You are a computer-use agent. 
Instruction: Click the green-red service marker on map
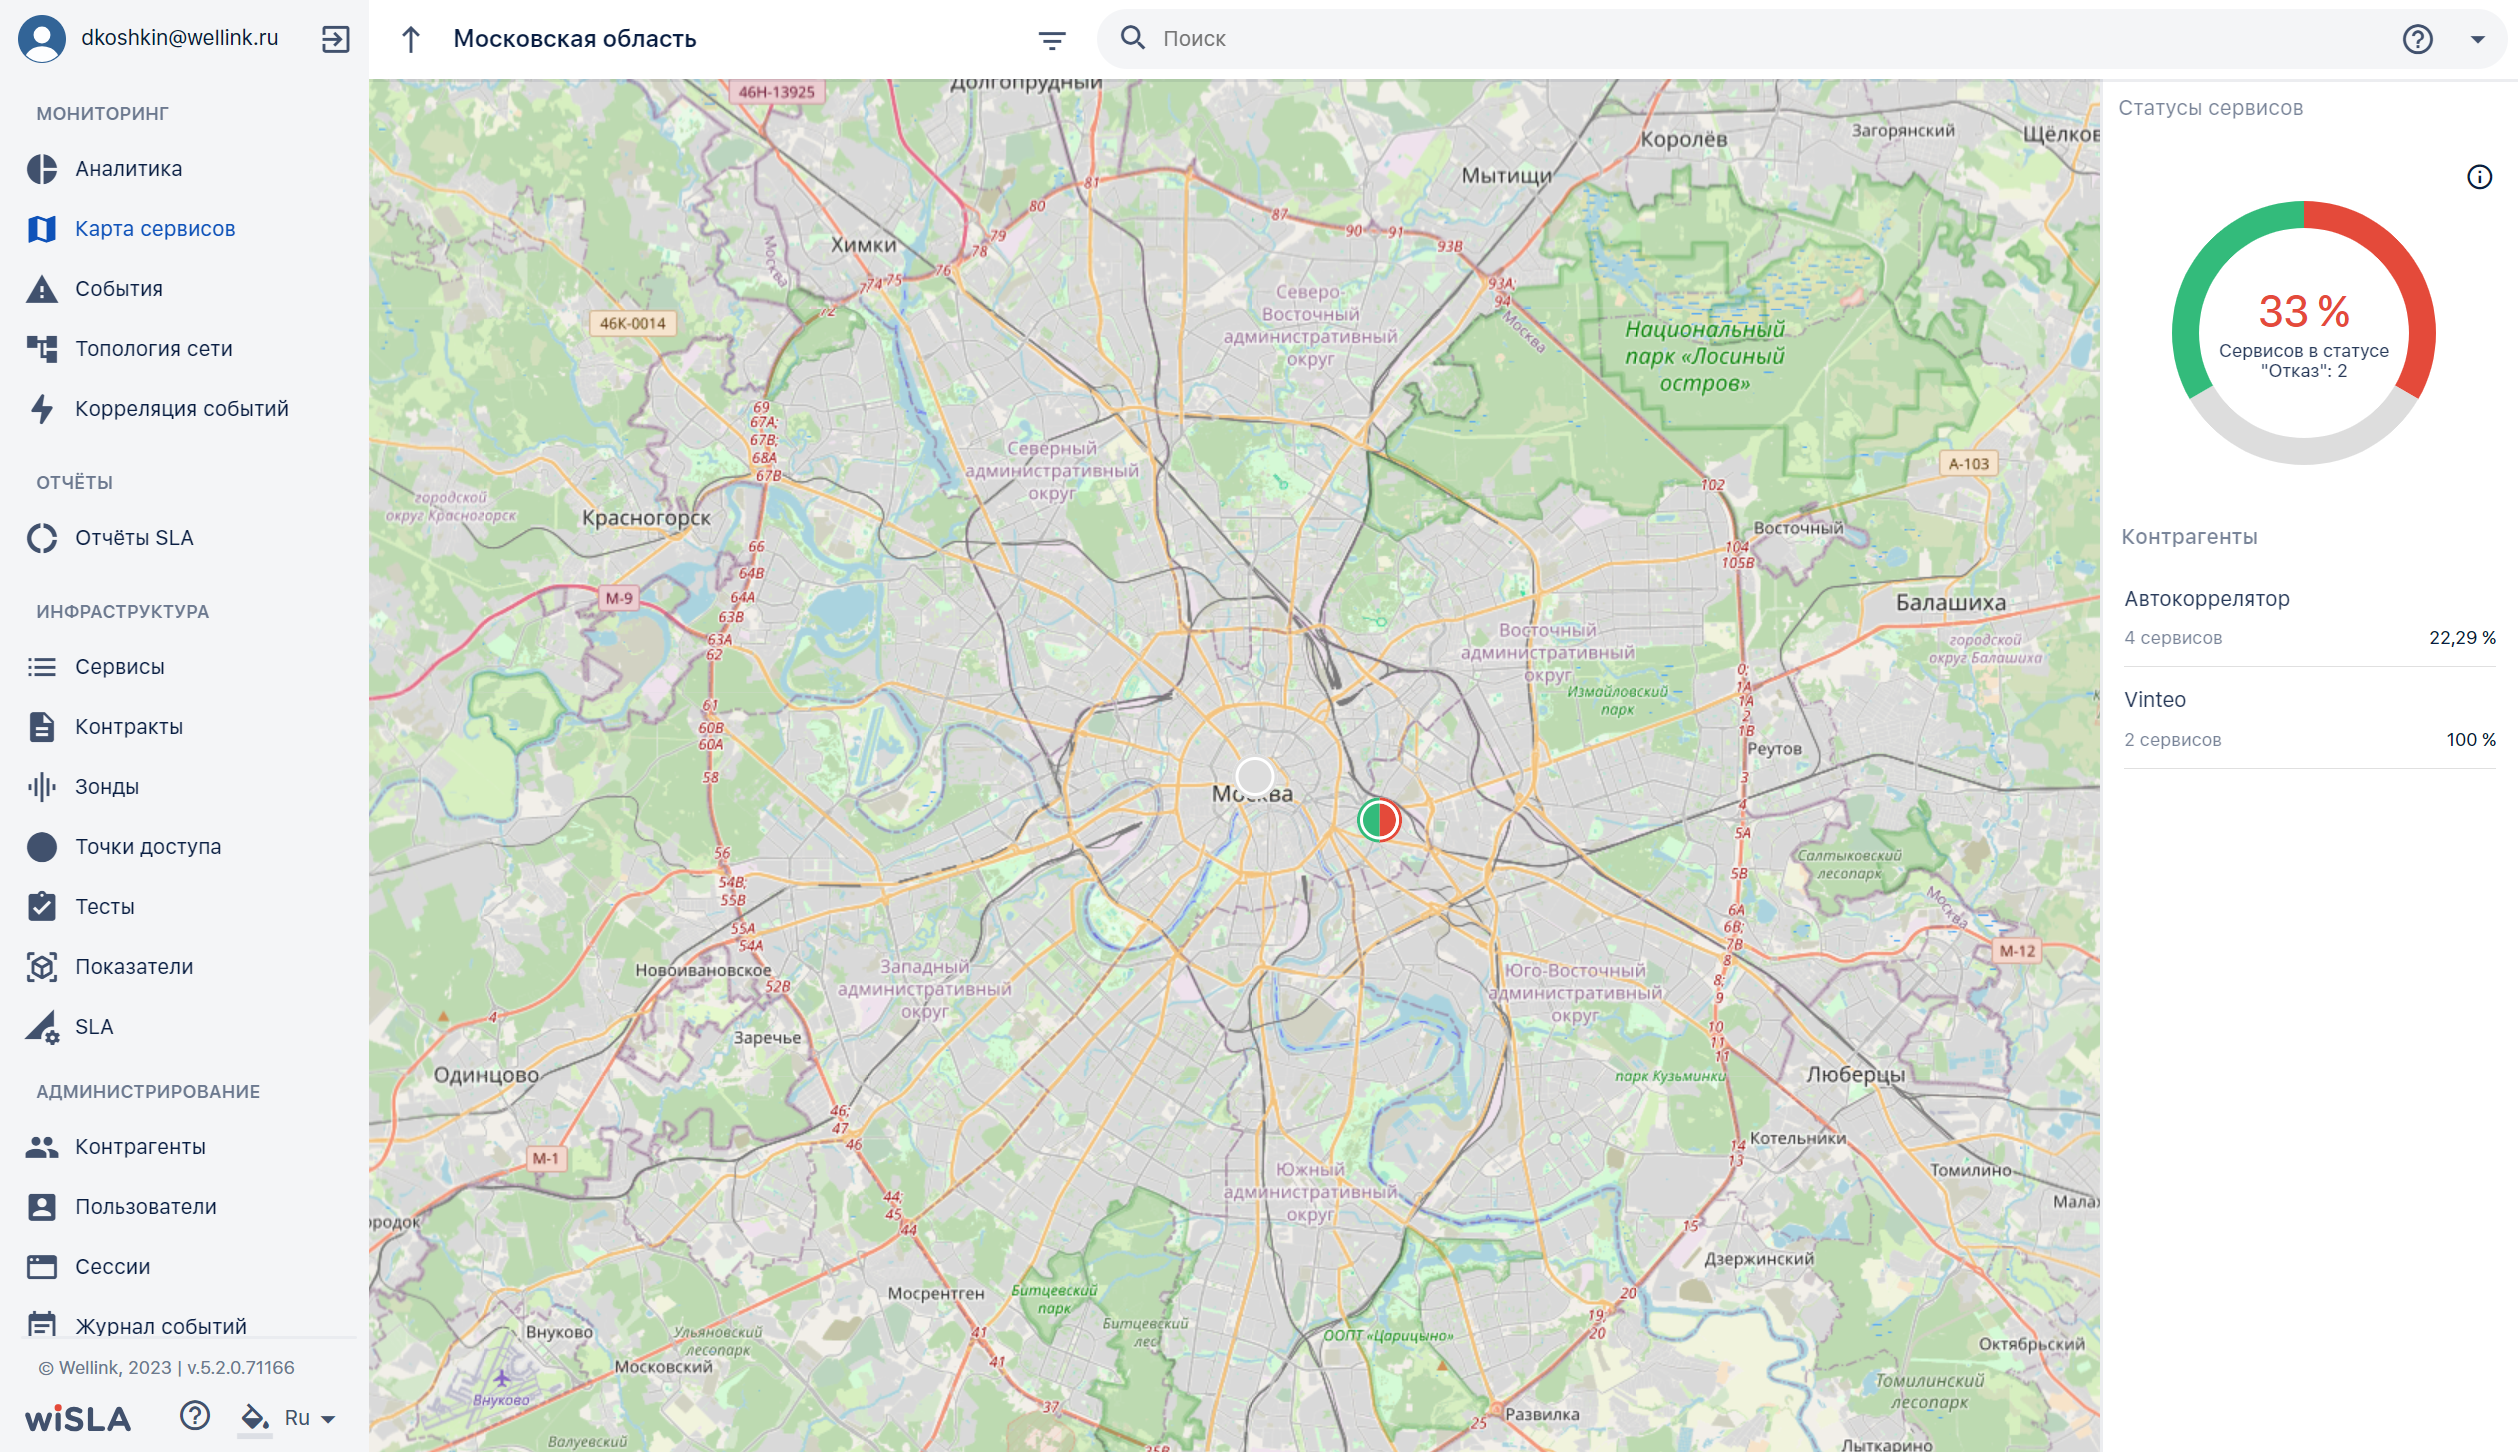pos(1379,820)
